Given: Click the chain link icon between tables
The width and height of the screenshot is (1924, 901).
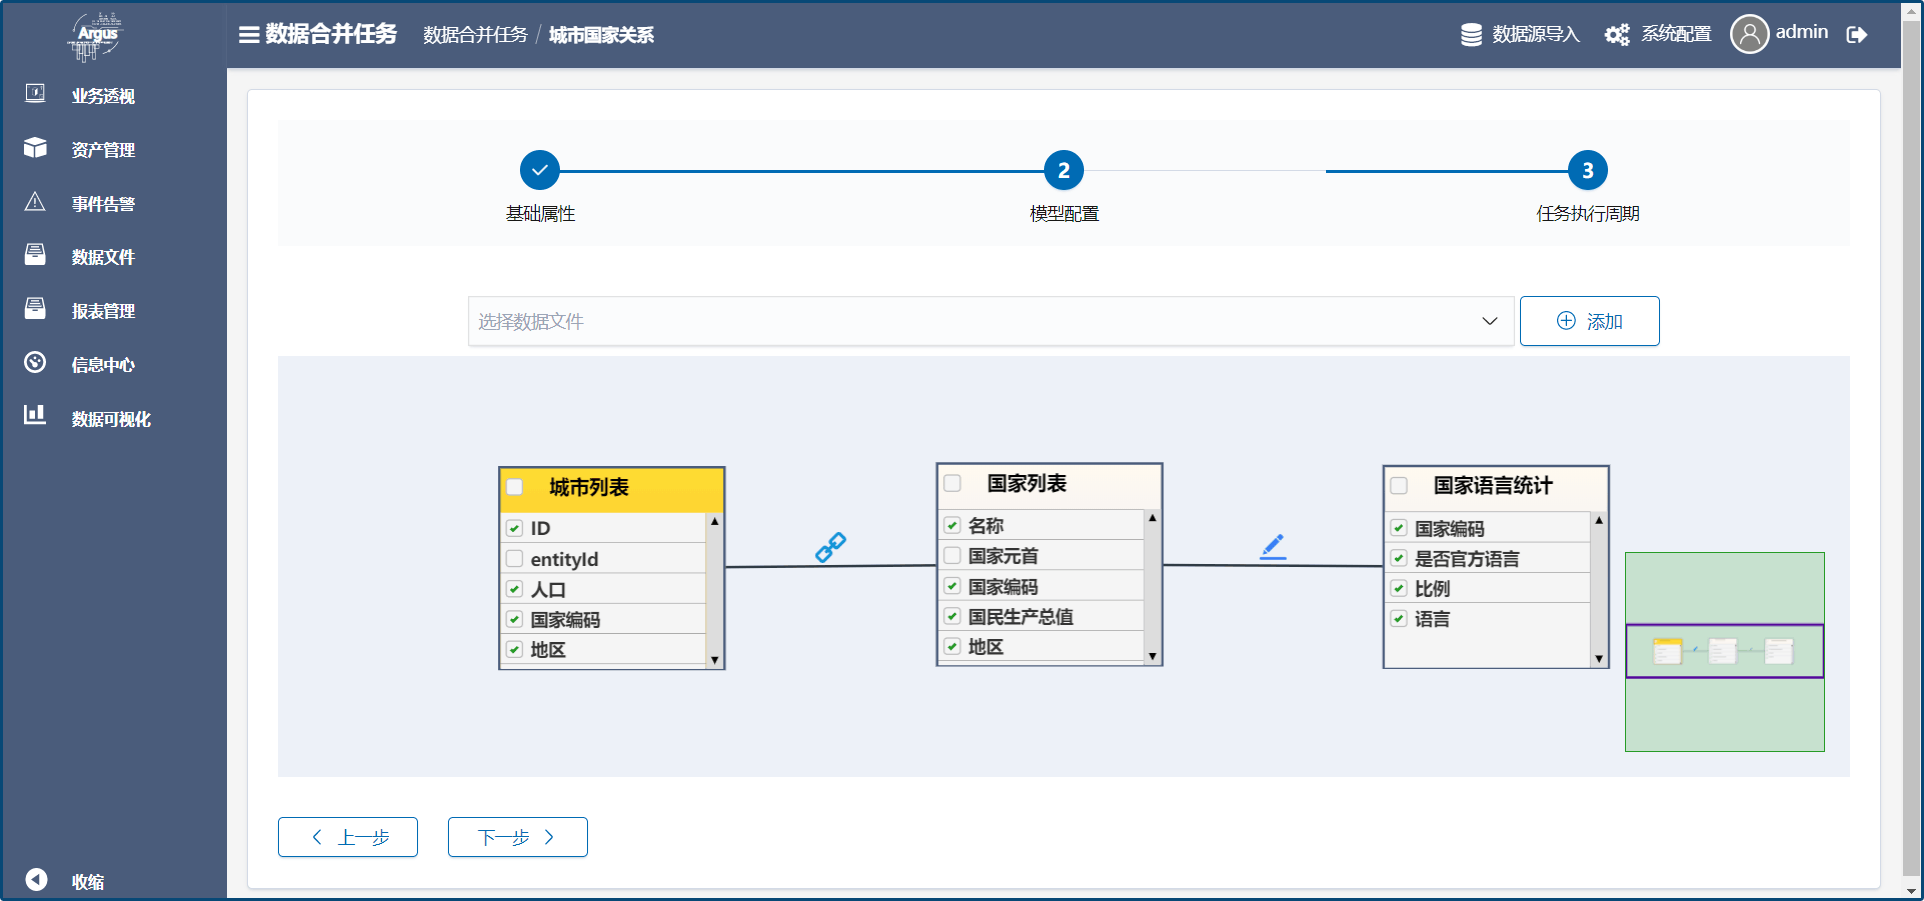Looking at the screenshot, I should pos(830,547).
